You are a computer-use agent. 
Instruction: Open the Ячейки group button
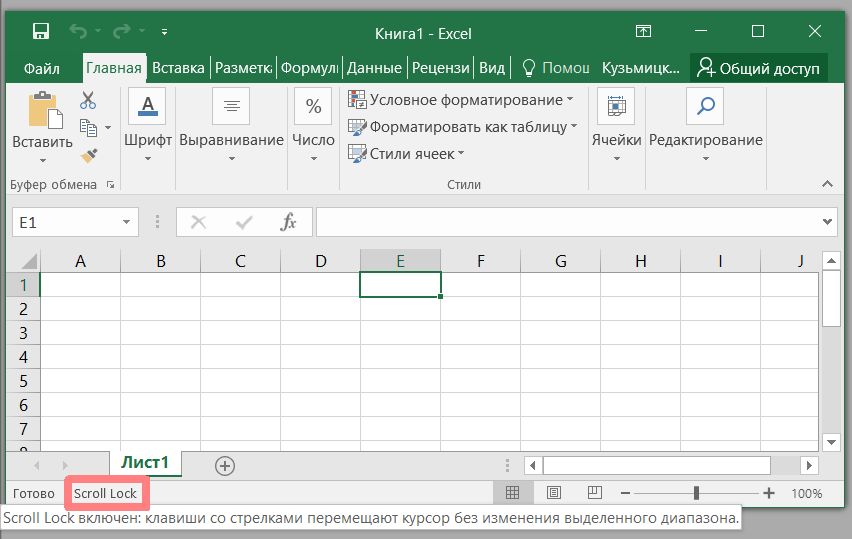[x=616, y=124]
